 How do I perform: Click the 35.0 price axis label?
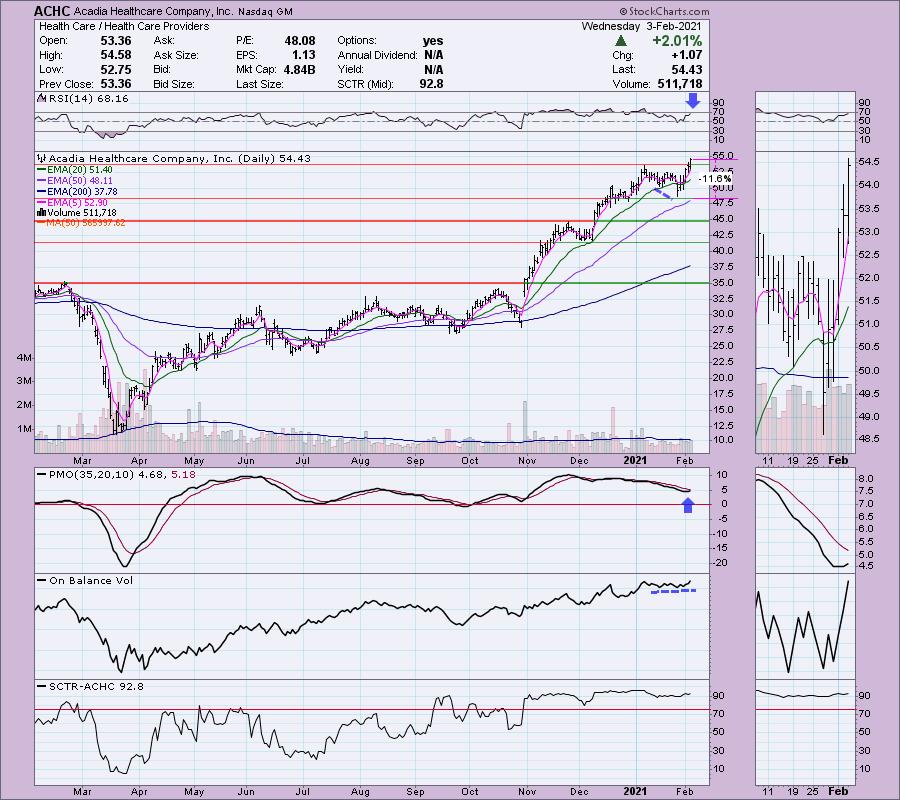click(x=724, y=282)
